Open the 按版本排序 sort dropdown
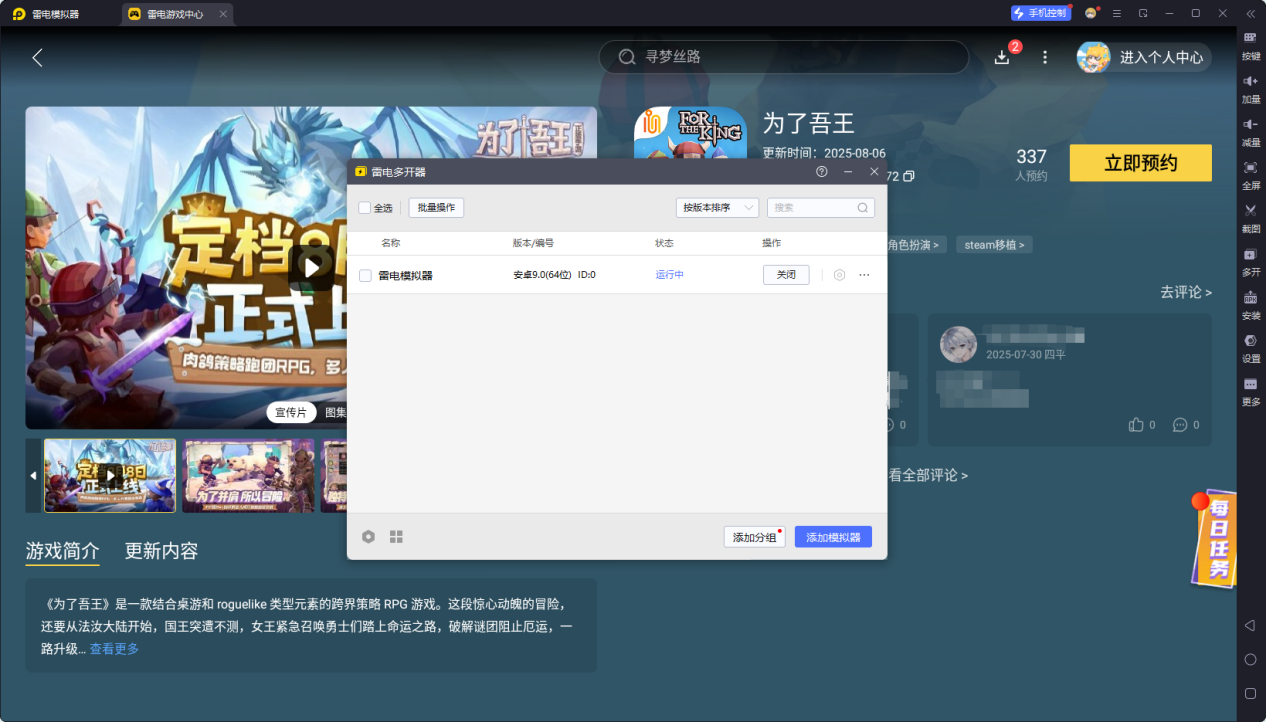Image resolution: width=1266 pixels, height=722 pixels. (x=717, y=208)
